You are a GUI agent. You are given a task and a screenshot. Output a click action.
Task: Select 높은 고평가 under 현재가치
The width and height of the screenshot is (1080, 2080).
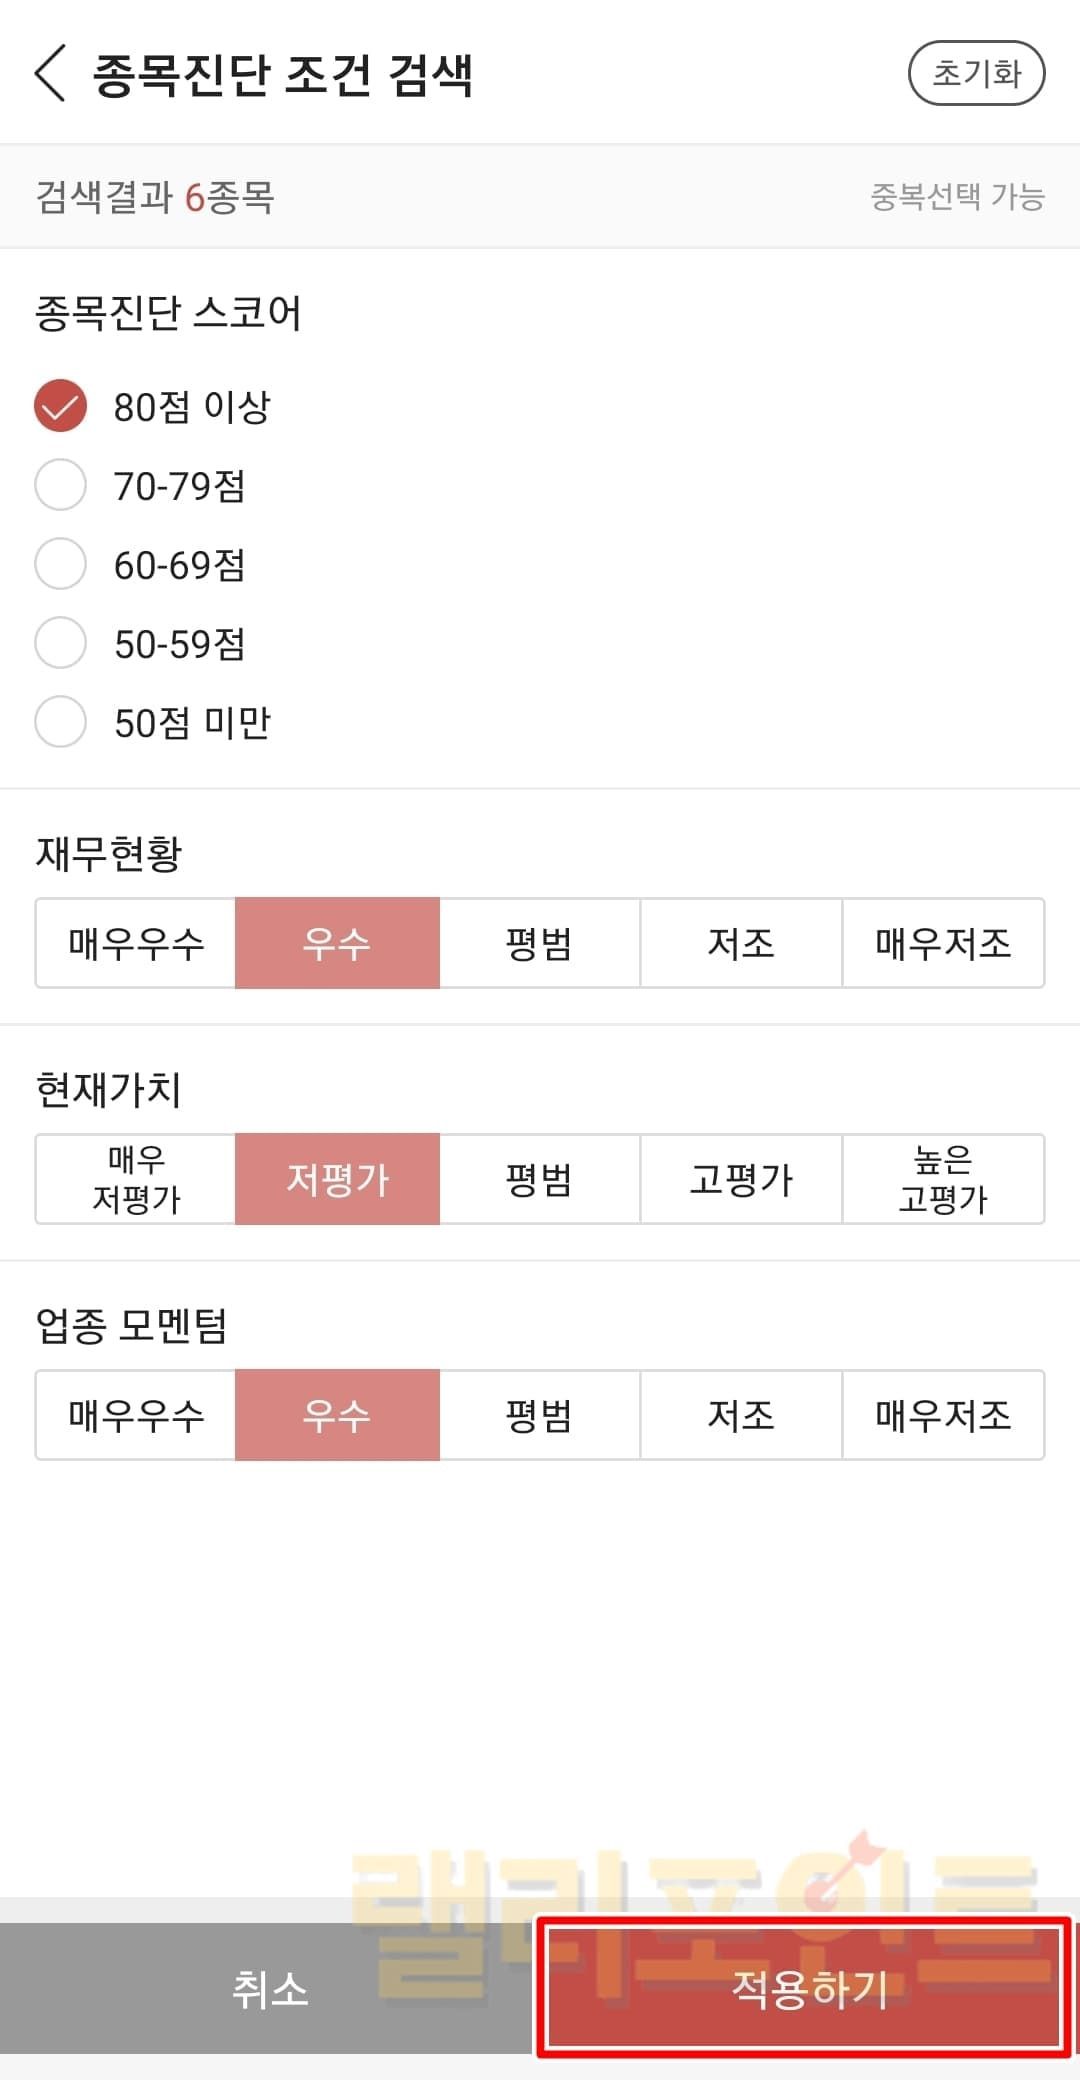tap(943, 1179)
